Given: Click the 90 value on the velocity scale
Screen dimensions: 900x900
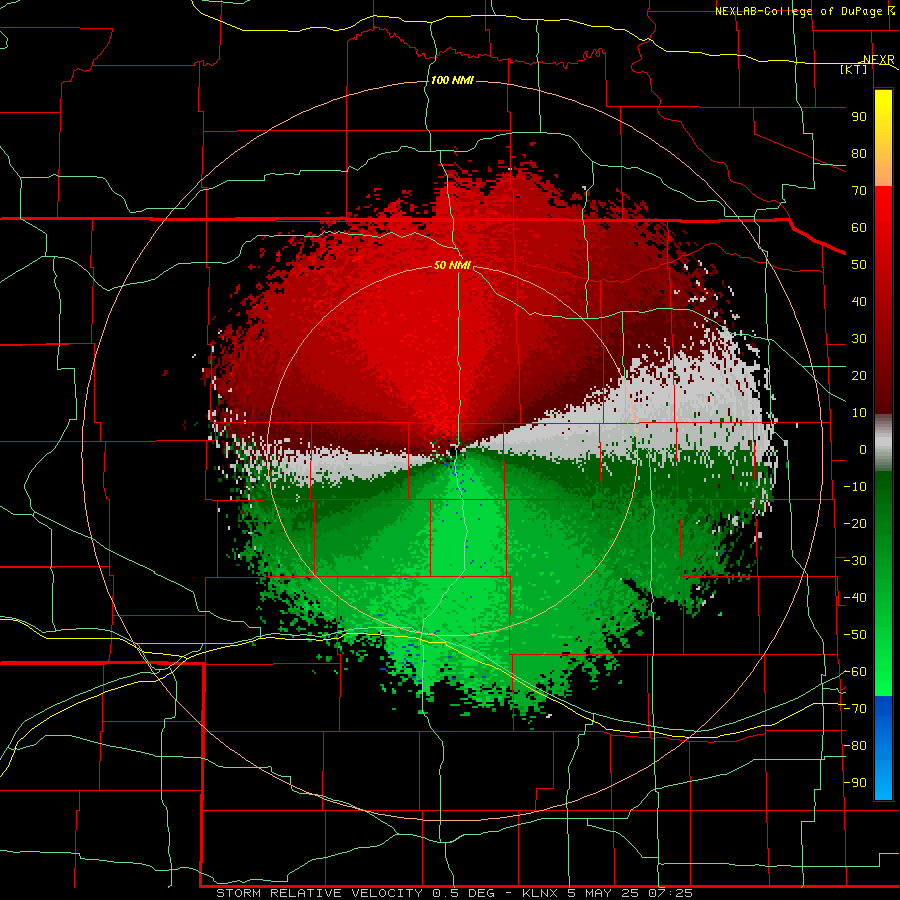Looking at the screenshot, I should click(859, 117).
